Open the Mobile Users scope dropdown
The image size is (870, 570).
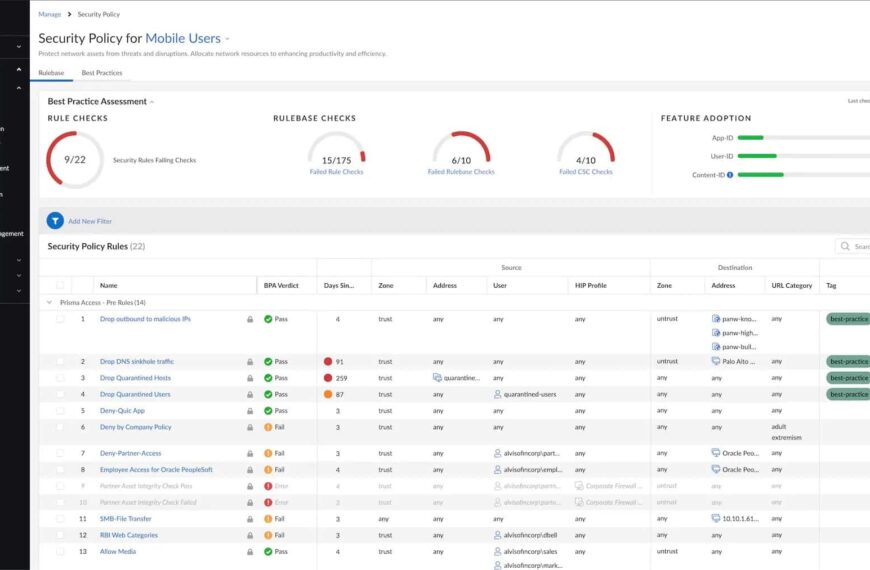click(227, 39)
